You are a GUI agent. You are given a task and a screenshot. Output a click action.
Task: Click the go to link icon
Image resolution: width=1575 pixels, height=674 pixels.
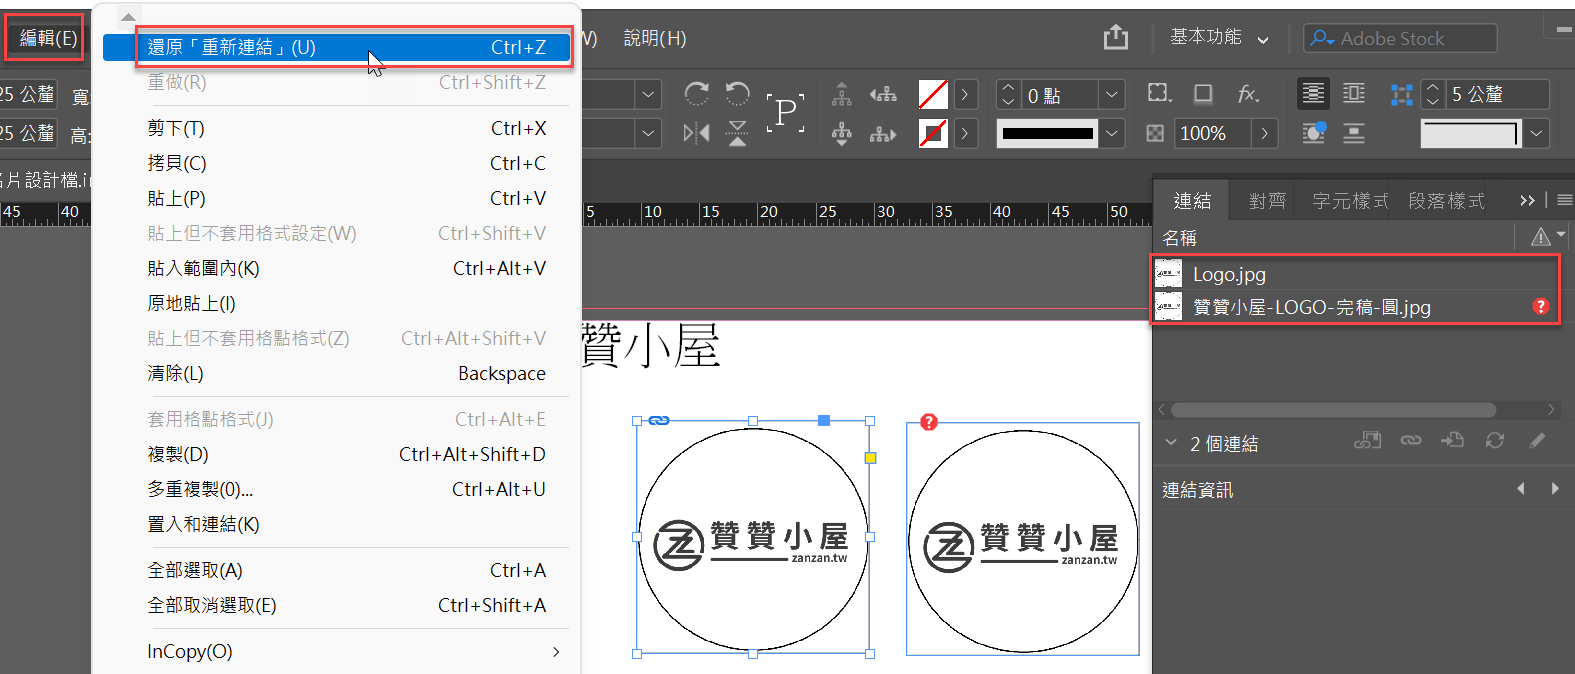1452,440
